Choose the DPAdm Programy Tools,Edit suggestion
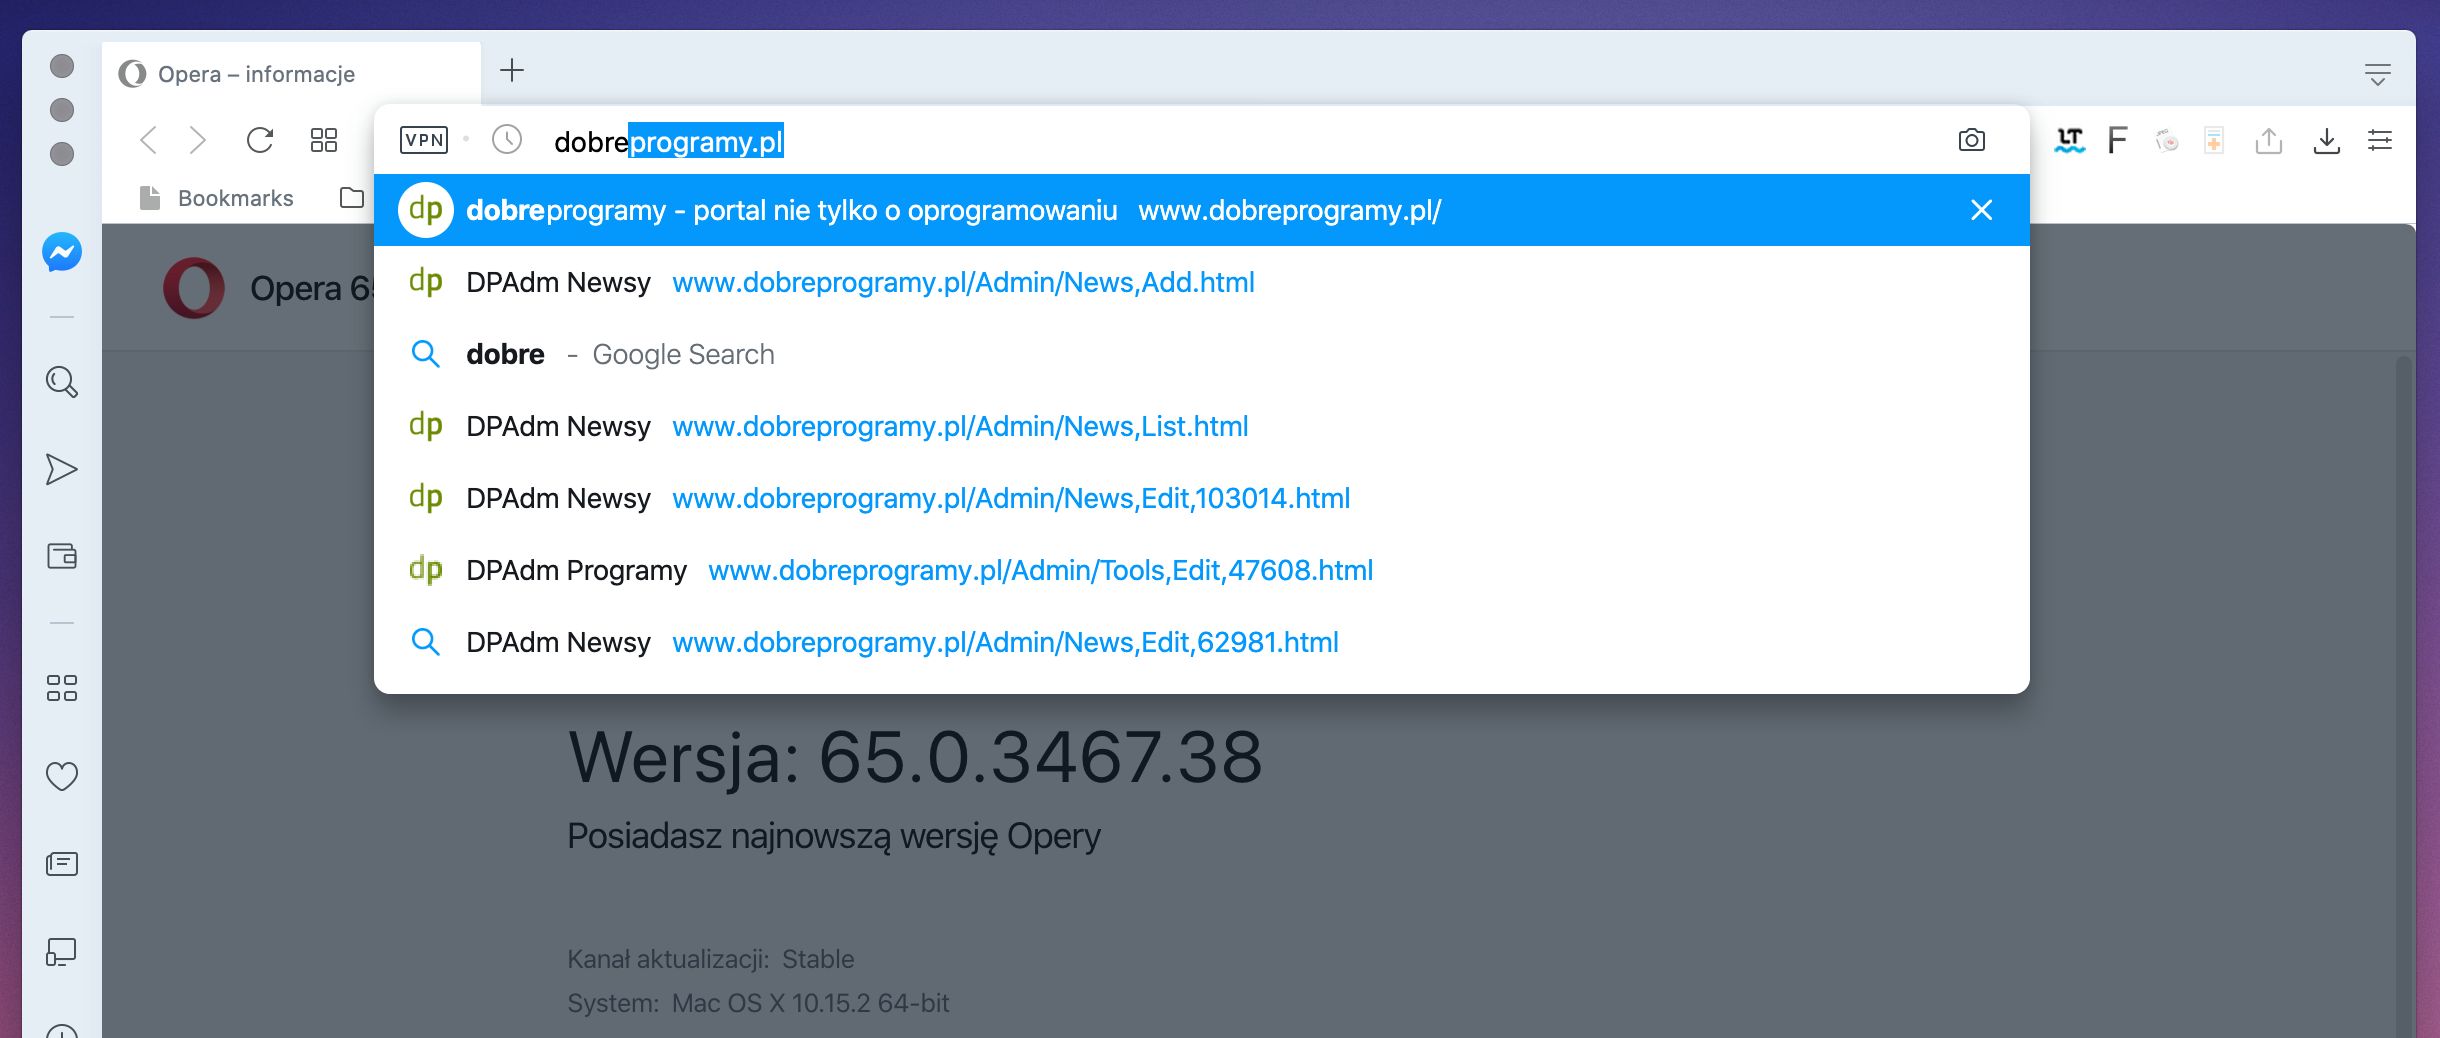Viewport: 2440px width, 1038px height. [x=1202, y=570]
